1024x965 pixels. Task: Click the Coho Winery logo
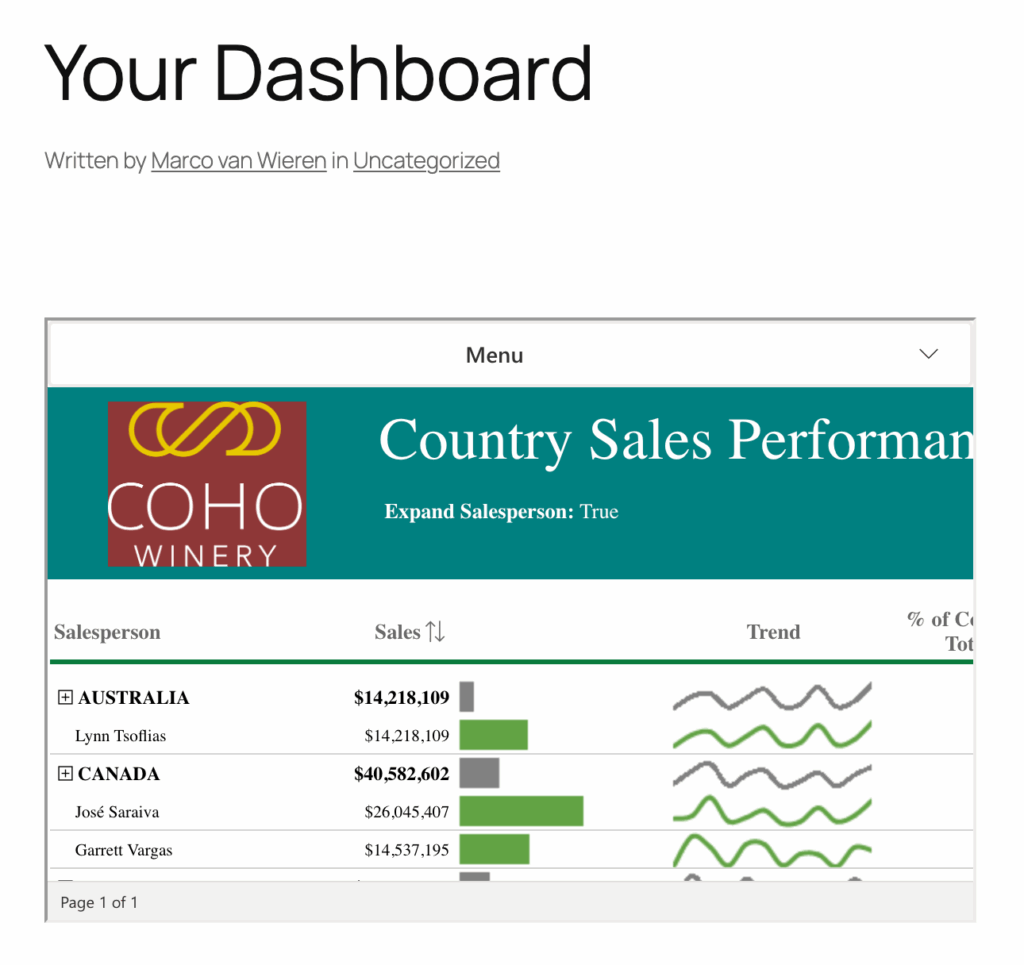click(207, 484)
